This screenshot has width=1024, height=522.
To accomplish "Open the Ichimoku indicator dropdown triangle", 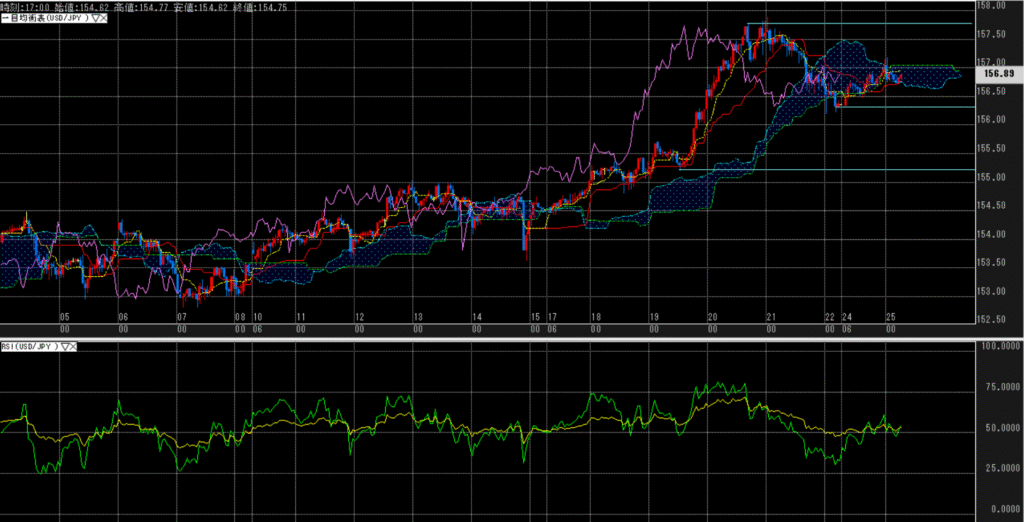I will coord(94,17).
